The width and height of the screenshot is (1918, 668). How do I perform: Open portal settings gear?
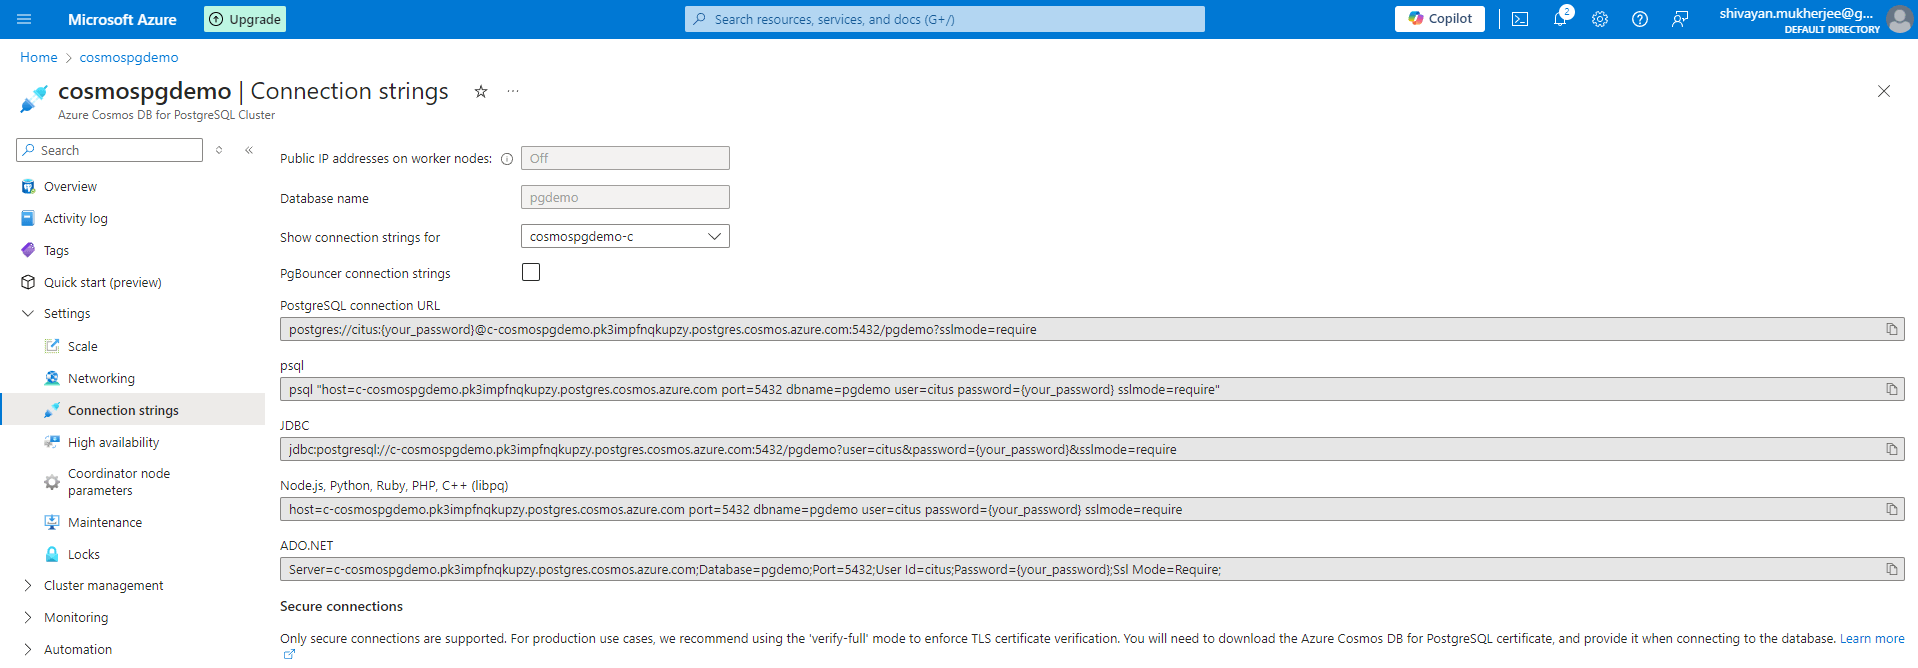tap(1600, 19)
